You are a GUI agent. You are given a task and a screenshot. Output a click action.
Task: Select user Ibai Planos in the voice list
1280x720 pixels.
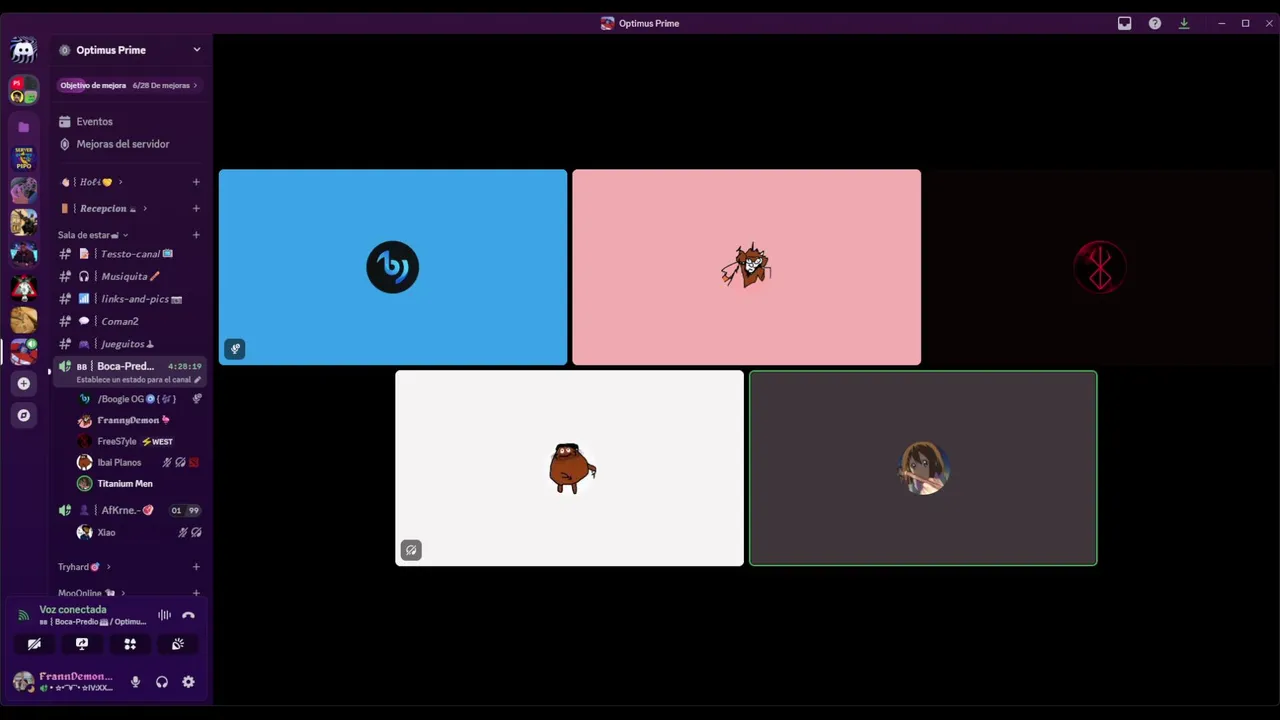[140, 462]
